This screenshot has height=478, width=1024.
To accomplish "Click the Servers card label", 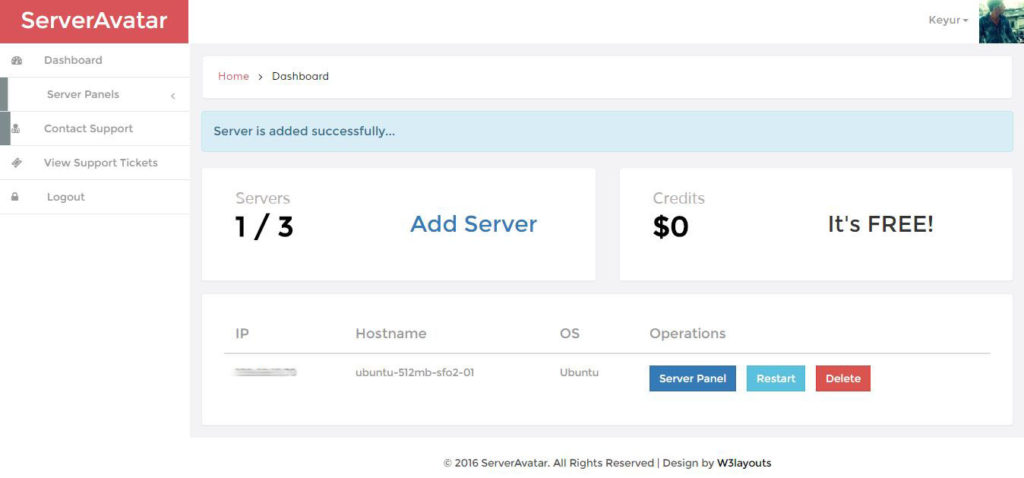I will (x=263, y=199).
